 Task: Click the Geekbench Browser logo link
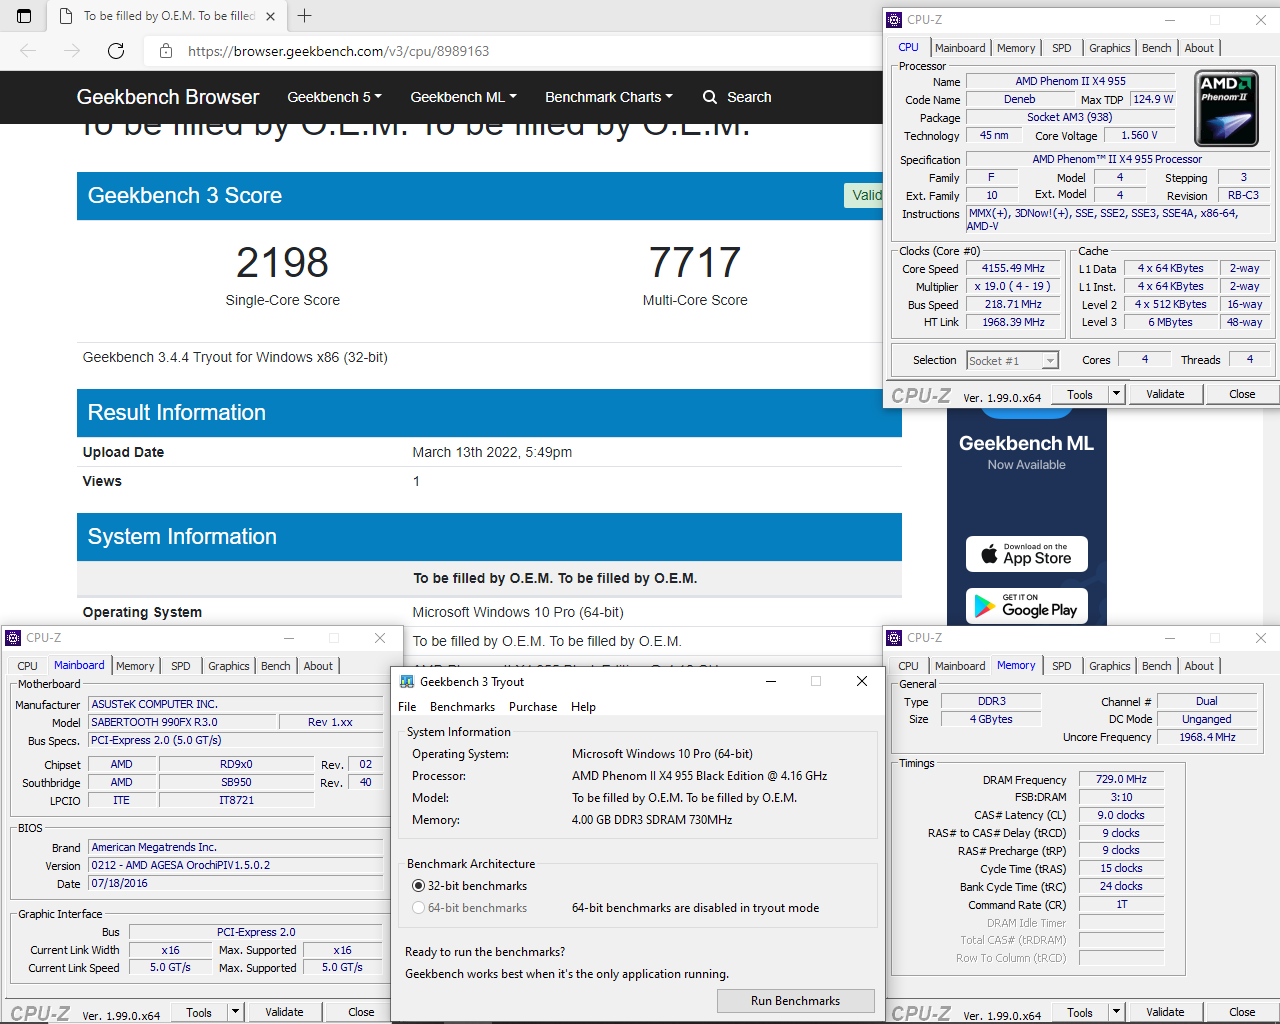tap(168, 97)
